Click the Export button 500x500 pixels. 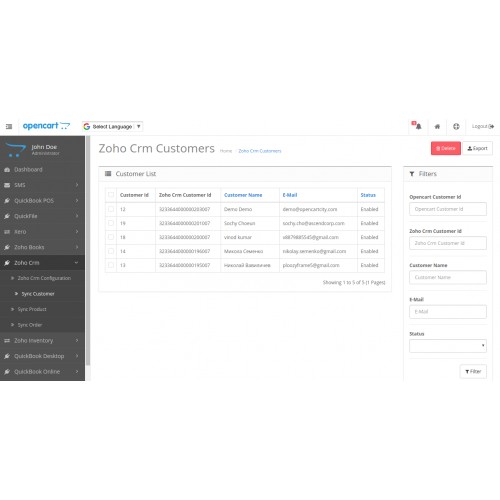point(477,148)
